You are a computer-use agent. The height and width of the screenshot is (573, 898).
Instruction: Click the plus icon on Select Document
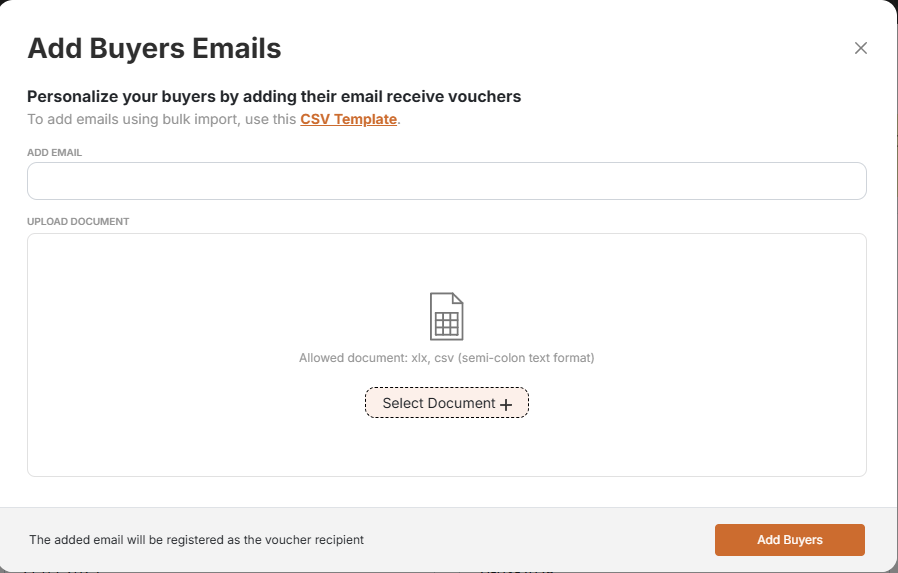tap(506, 404)
